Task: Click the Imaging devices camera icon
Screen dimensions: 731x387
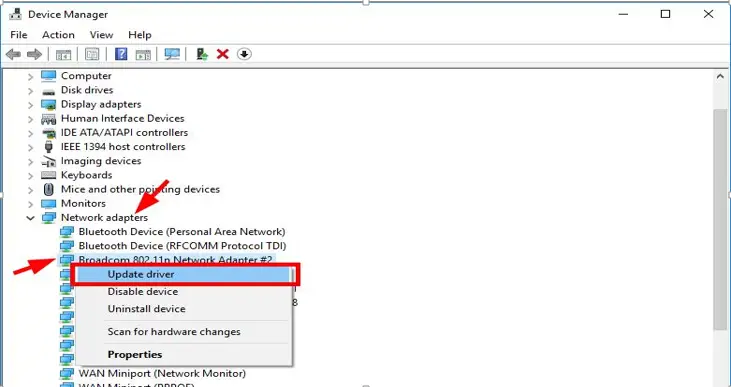Action: coord(48,161)
